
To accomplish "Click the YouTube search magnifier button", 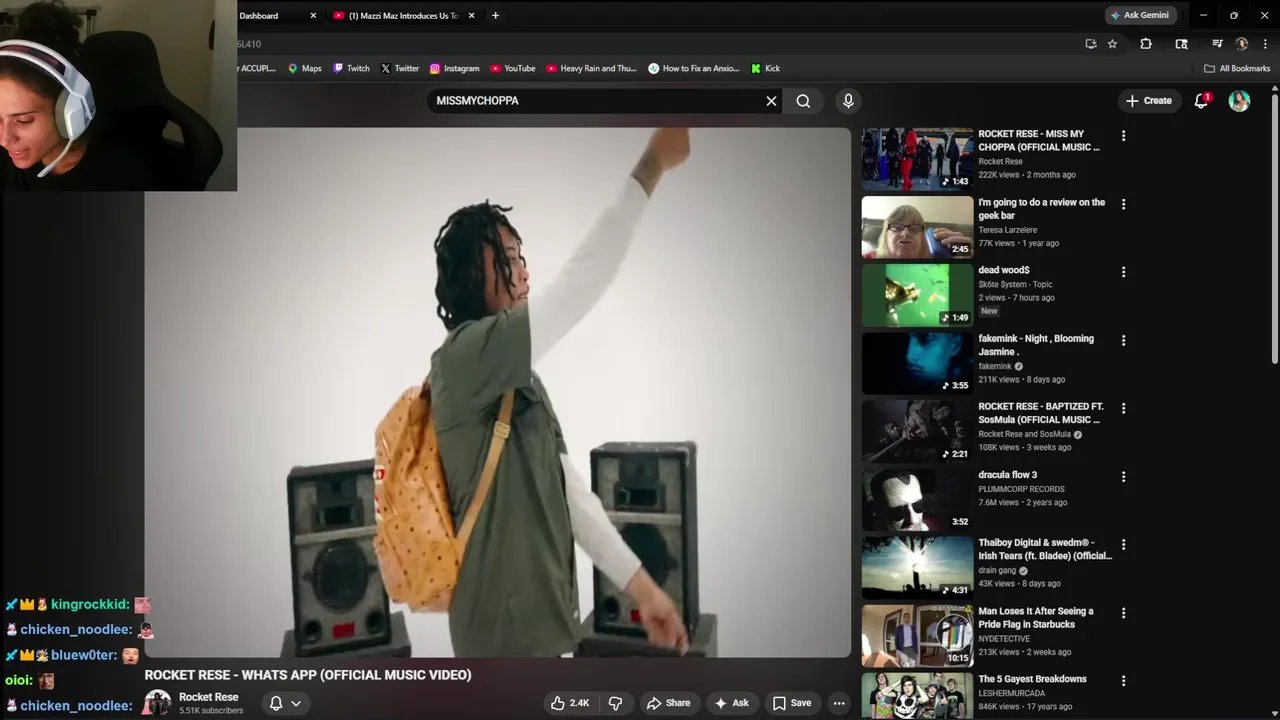I will (803, 101).
